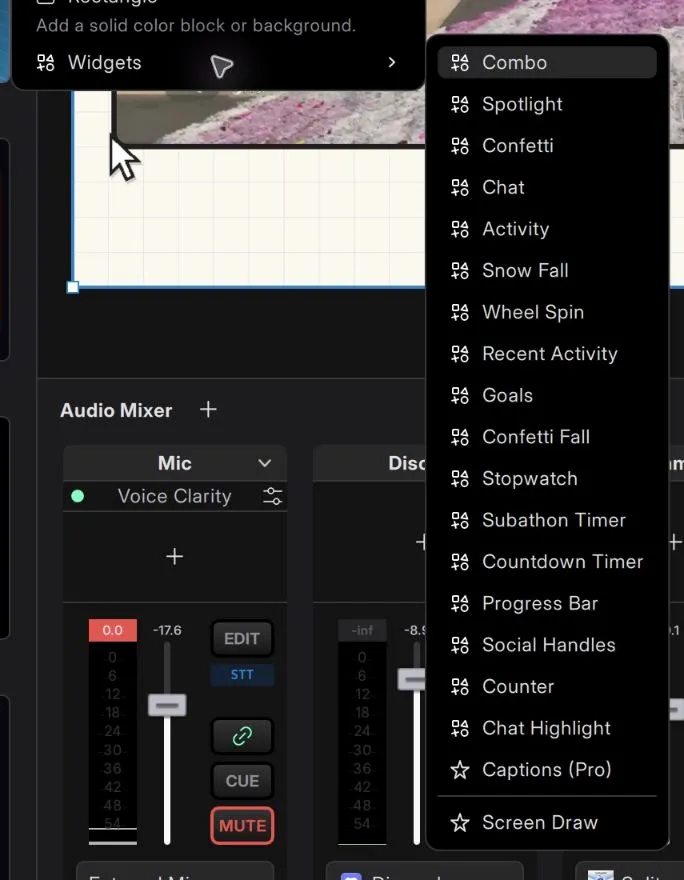Image resolution: width=684 pixels, height=880 pixels.
Task: Toggle the Mic STT button
Action: click(242, 675)
